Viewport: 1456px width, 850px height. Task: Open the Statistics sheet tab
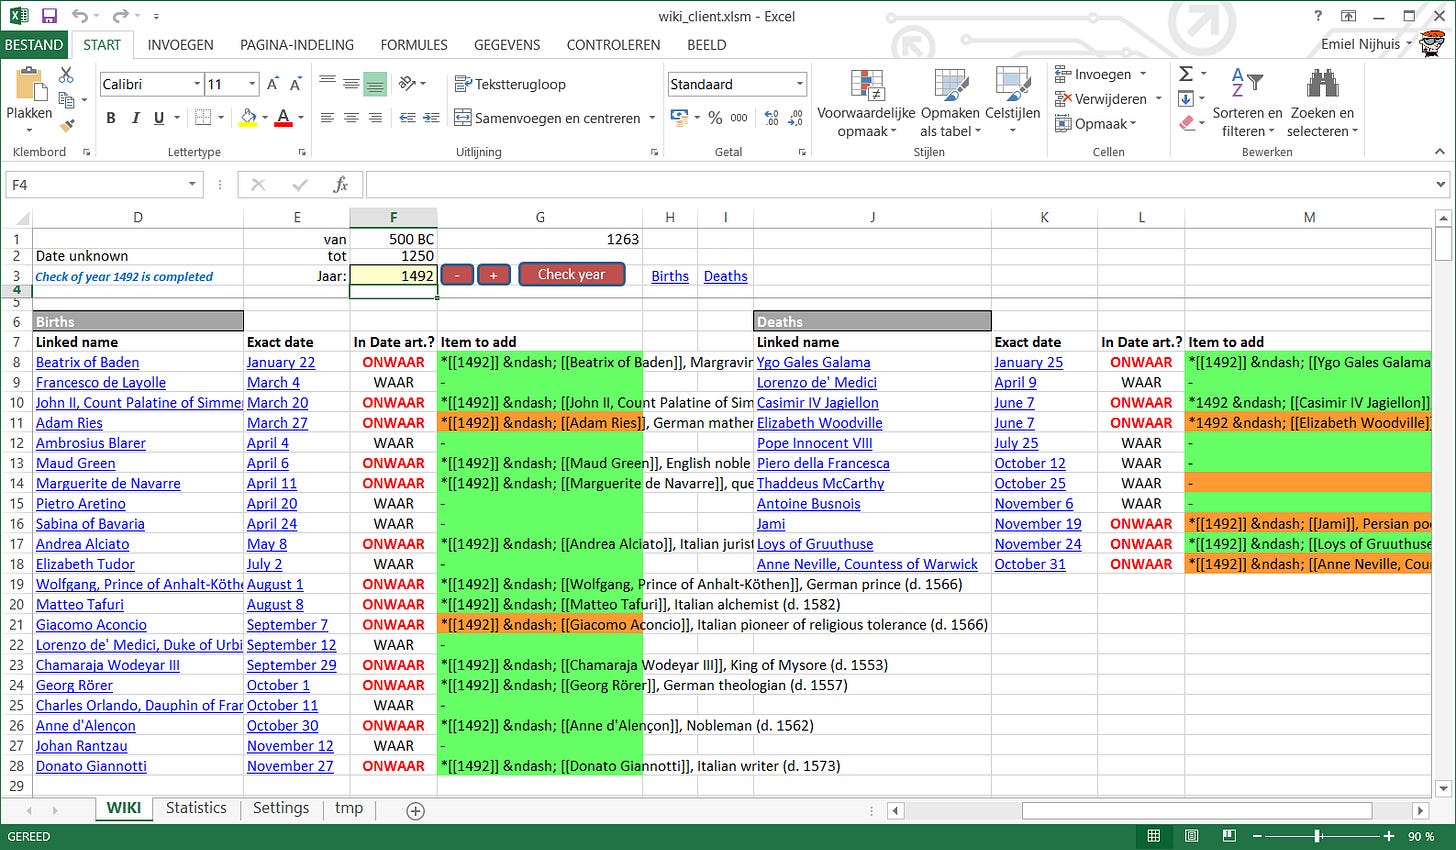click(196, 808)
